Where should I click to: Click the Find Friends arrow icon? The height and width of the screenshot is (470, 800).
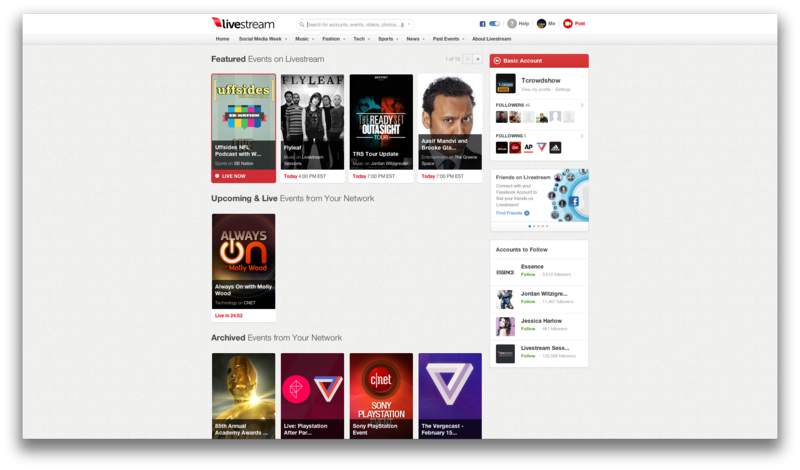pyautogui.click(x=527, y=213)
